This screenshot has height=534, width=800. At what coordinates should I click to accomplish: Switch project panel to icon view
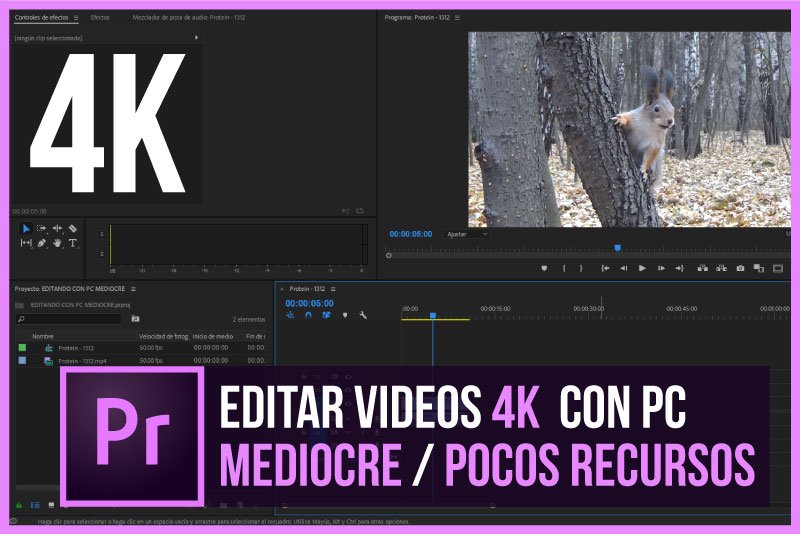pos(51,505)
